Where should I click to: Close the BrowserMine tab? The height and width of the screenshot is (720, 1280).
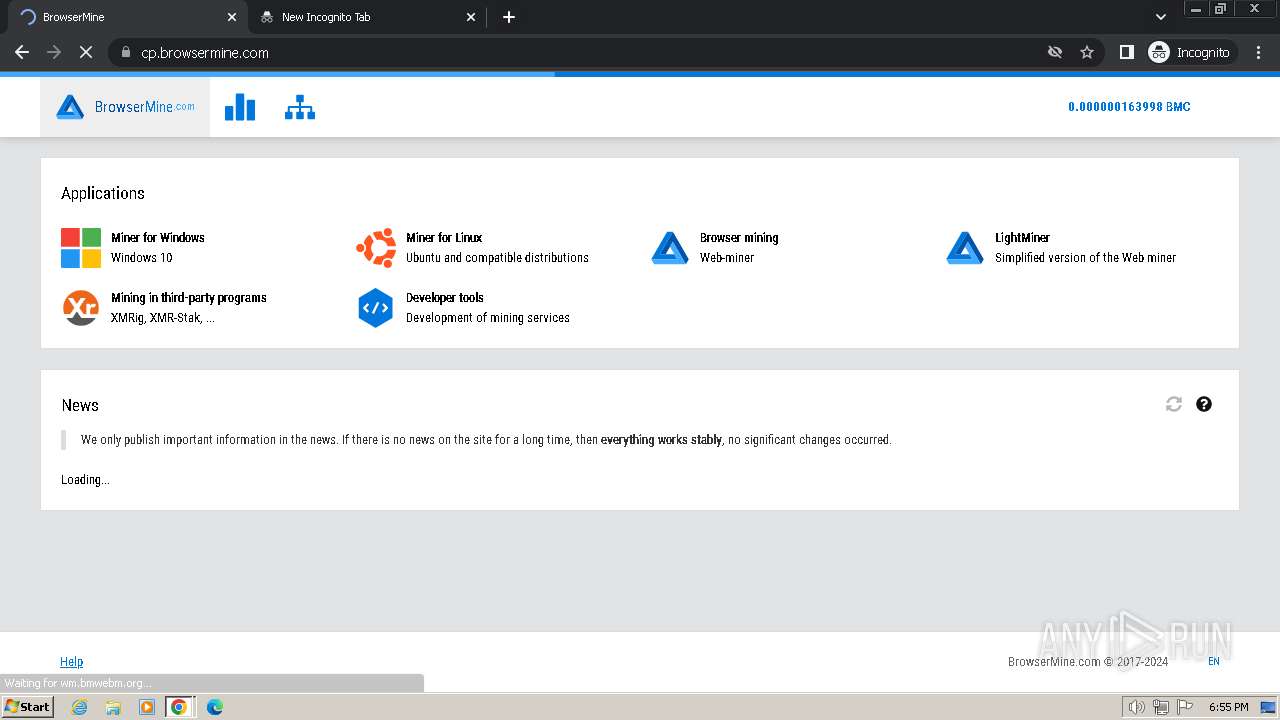pyautogui.click(x=232, y=17)
